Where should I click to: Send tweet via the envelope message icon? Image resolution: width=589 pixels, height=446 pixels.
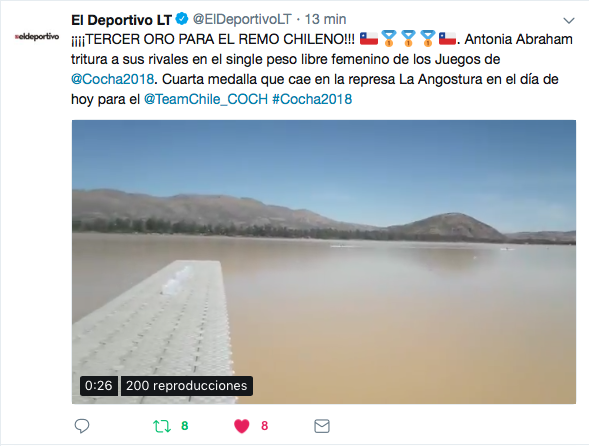(x=322, y=426)
